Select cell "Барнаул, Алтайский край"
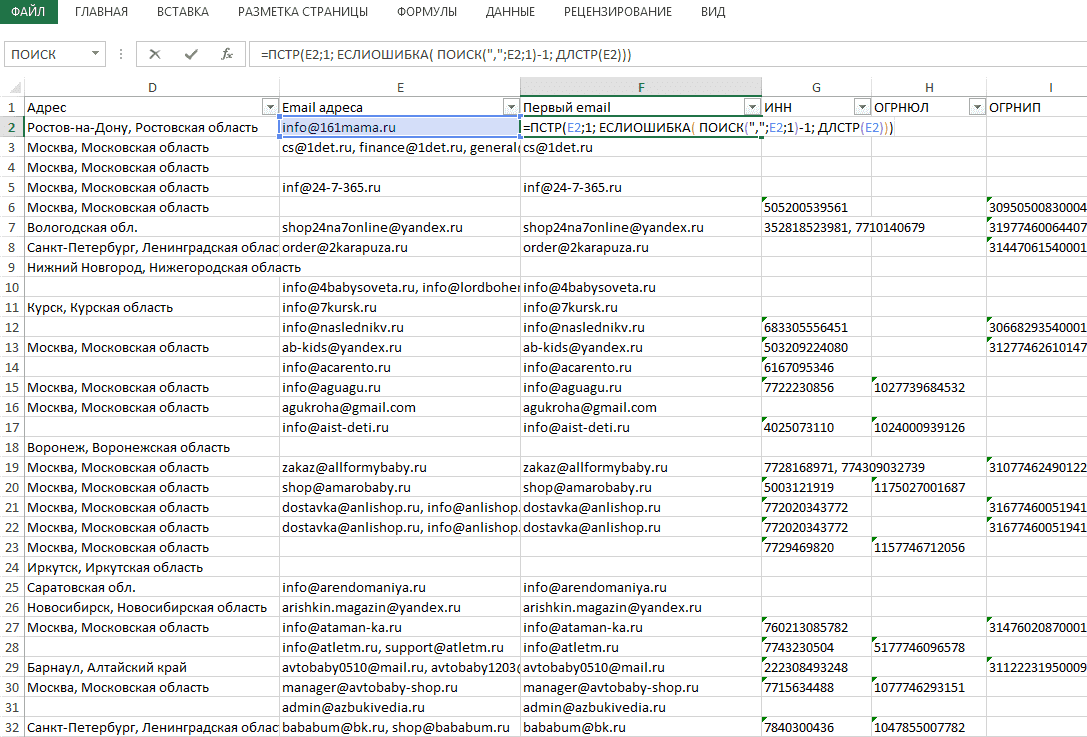The width and height of the screenshot is (1087, 737). point(152,668)
